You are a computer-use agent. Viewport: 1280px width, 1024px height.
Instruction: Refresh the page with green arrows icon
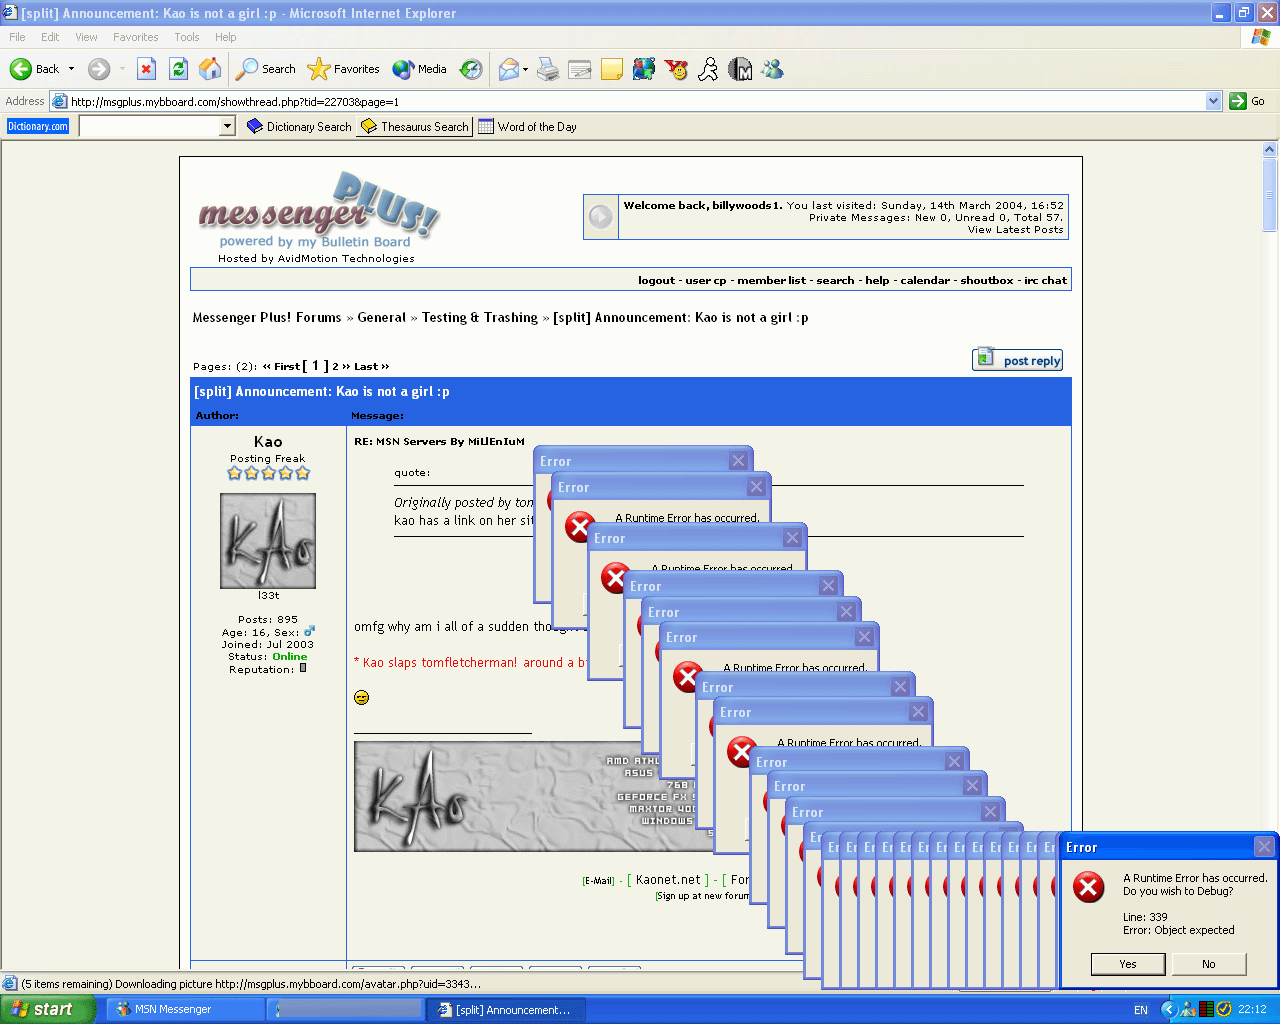click(178, 69)
